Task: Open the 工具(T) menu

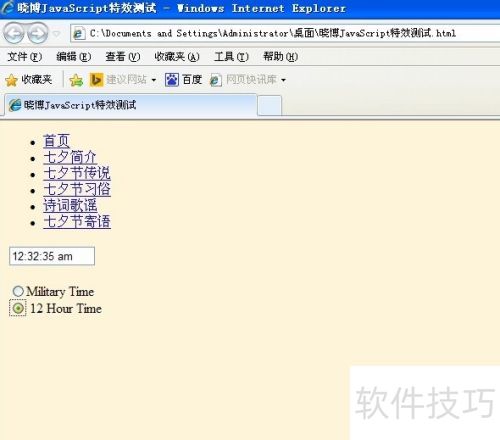Action: coord(231,57)
